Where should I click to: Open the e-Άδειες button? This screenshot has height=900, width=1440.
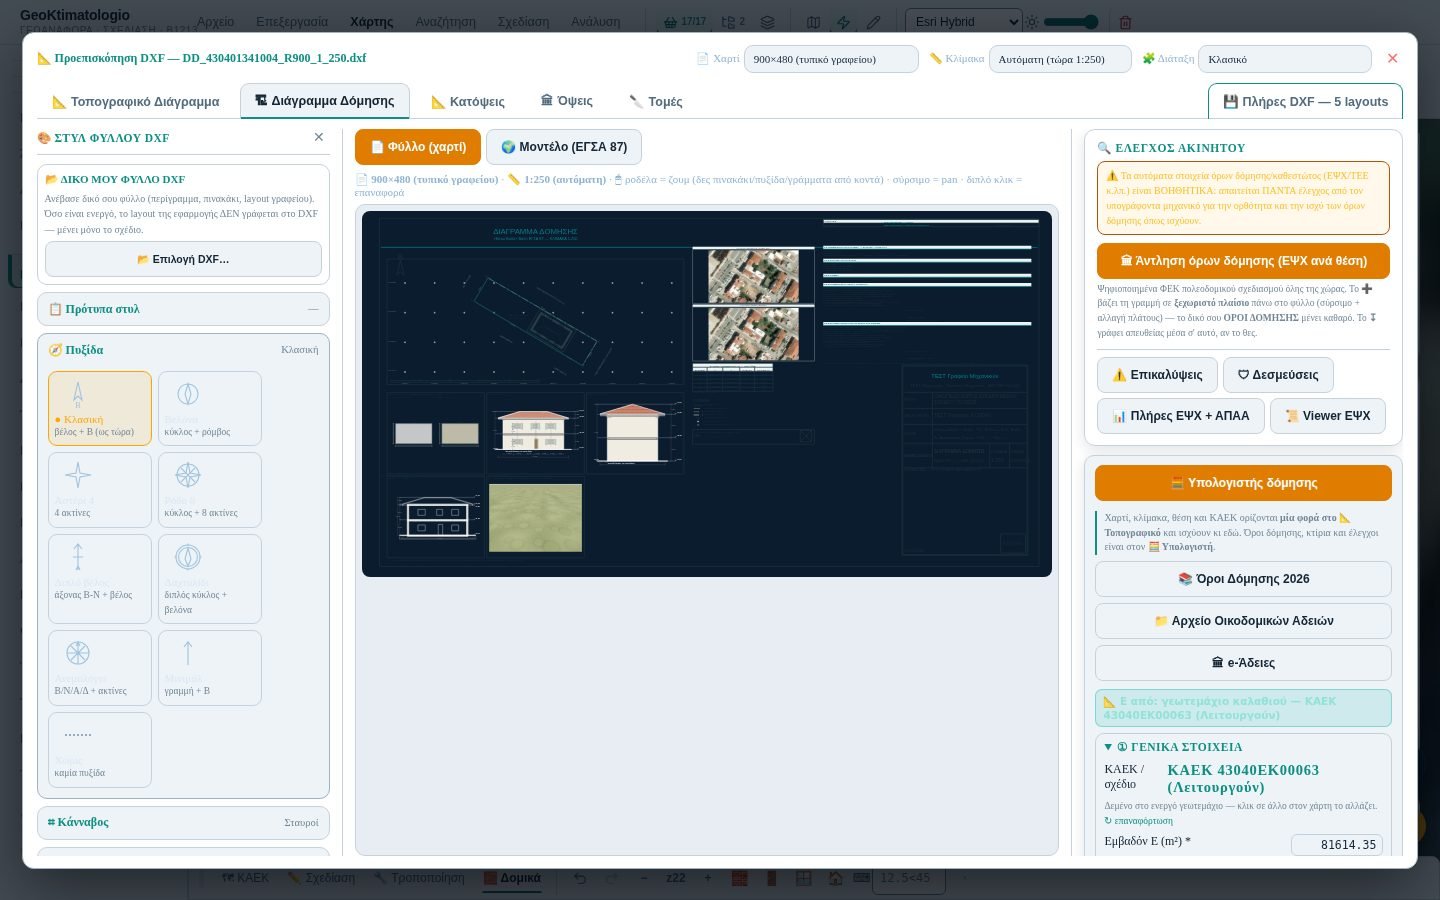coord(1243,663)
